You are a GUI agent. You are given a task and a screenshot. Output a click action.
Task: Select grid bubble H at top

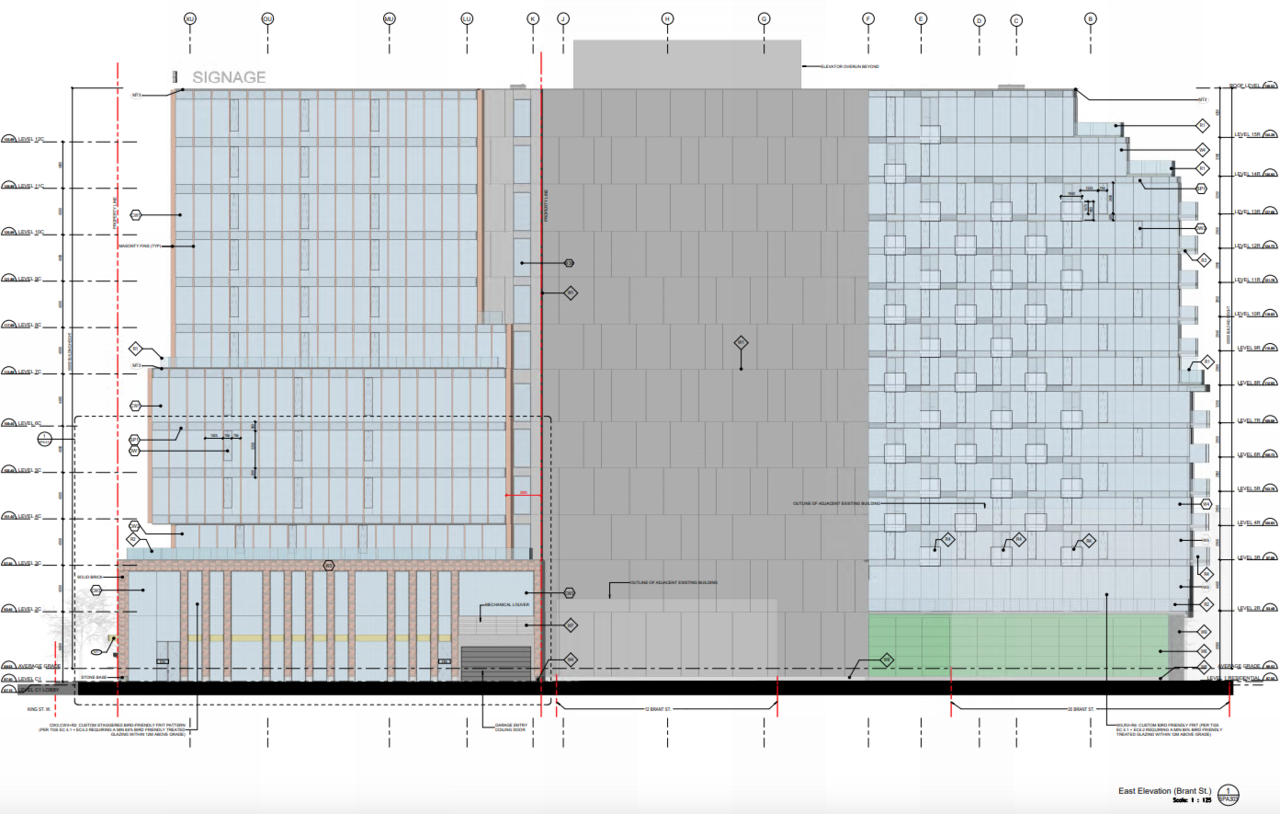click(667, 19)
